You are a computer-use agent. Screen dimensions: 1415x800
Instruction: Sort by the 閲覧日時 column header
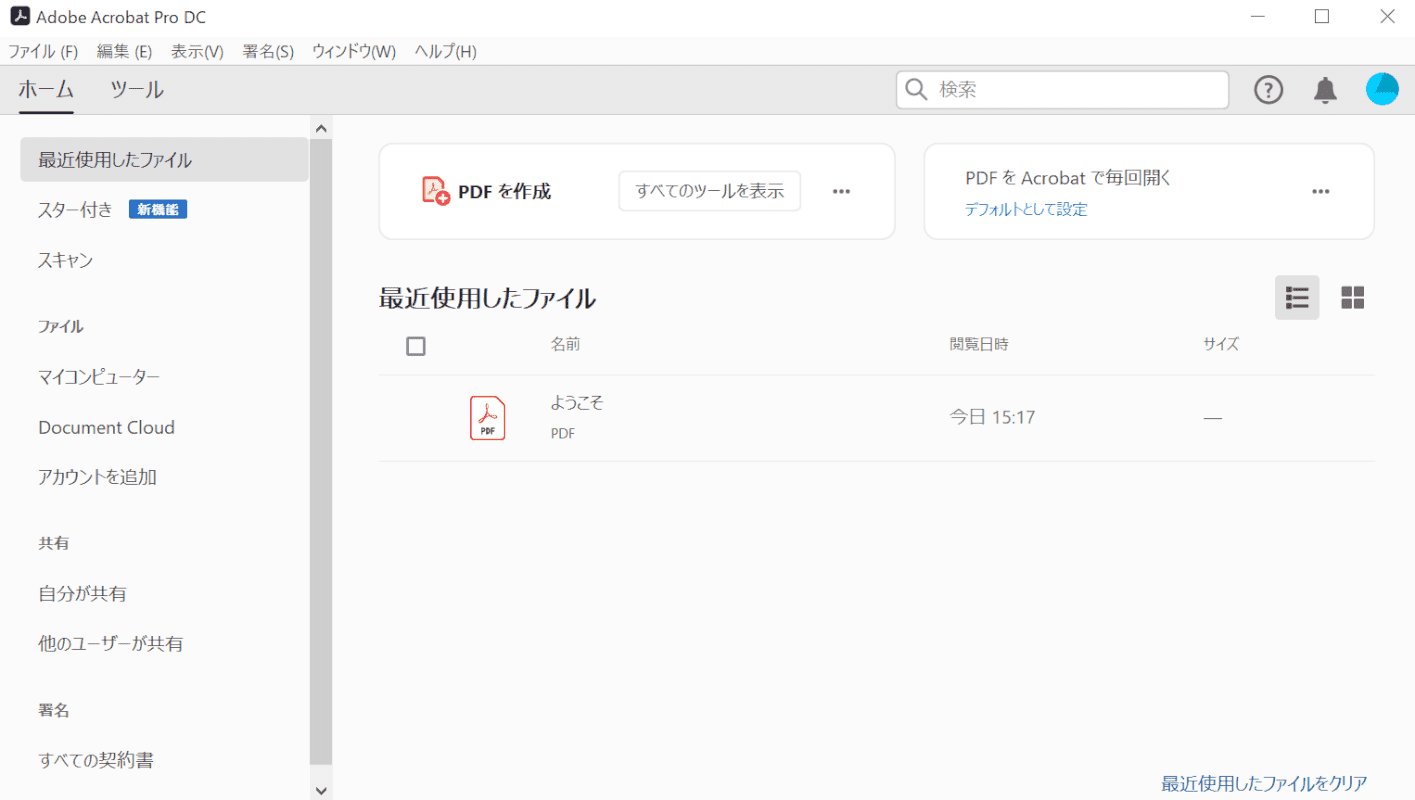click(979, 344)
